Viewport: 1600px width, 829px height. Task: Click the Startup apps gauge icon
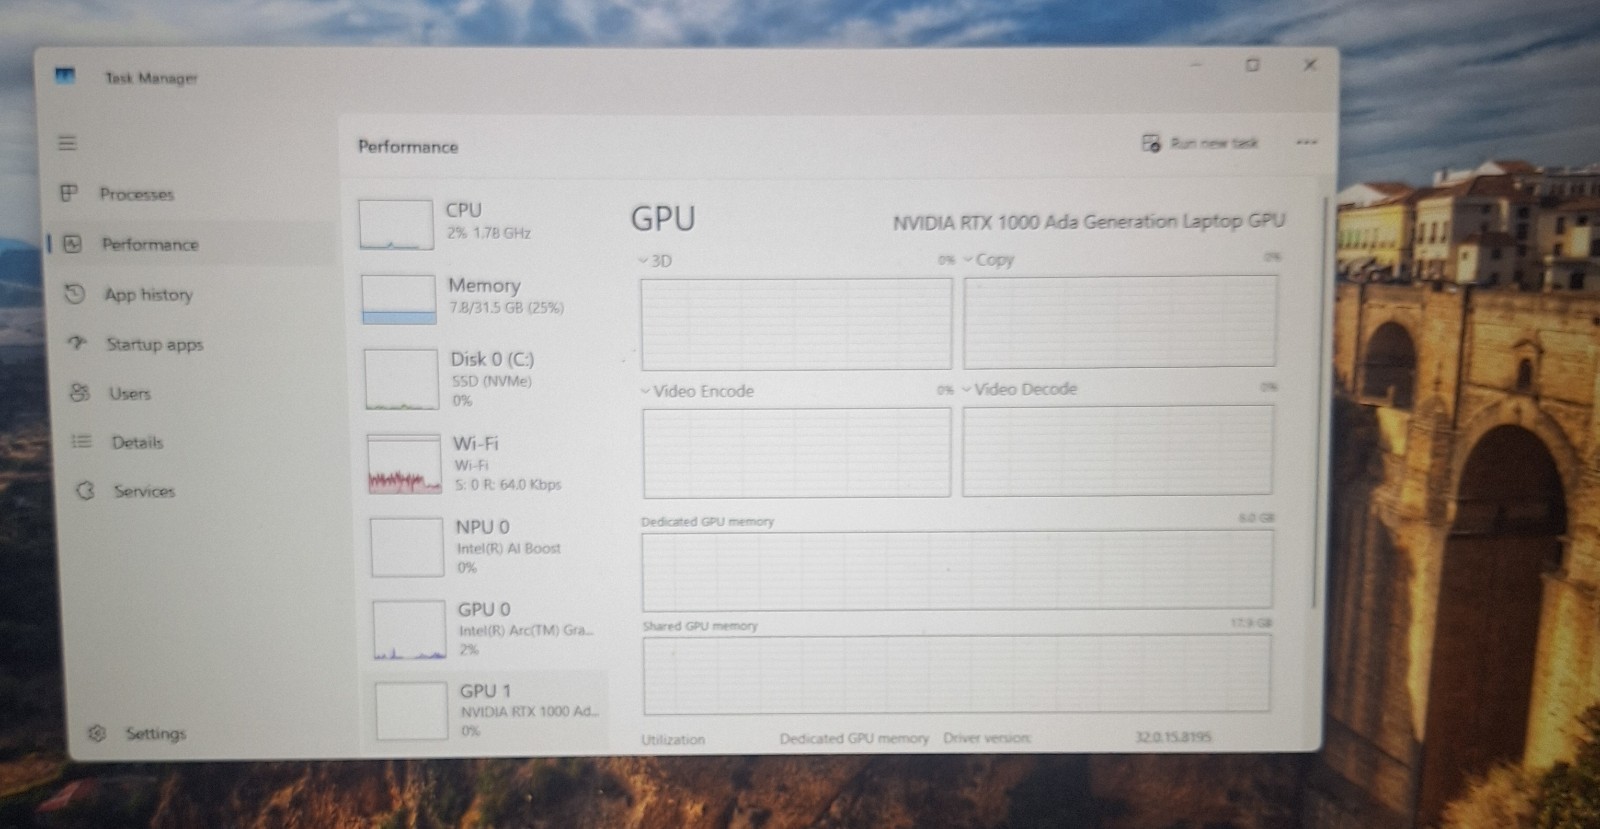78,343
